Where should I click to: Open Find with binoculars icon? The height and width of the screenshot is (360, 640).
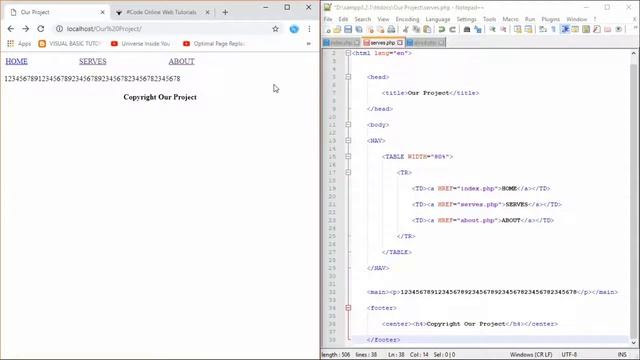point(467,29)
